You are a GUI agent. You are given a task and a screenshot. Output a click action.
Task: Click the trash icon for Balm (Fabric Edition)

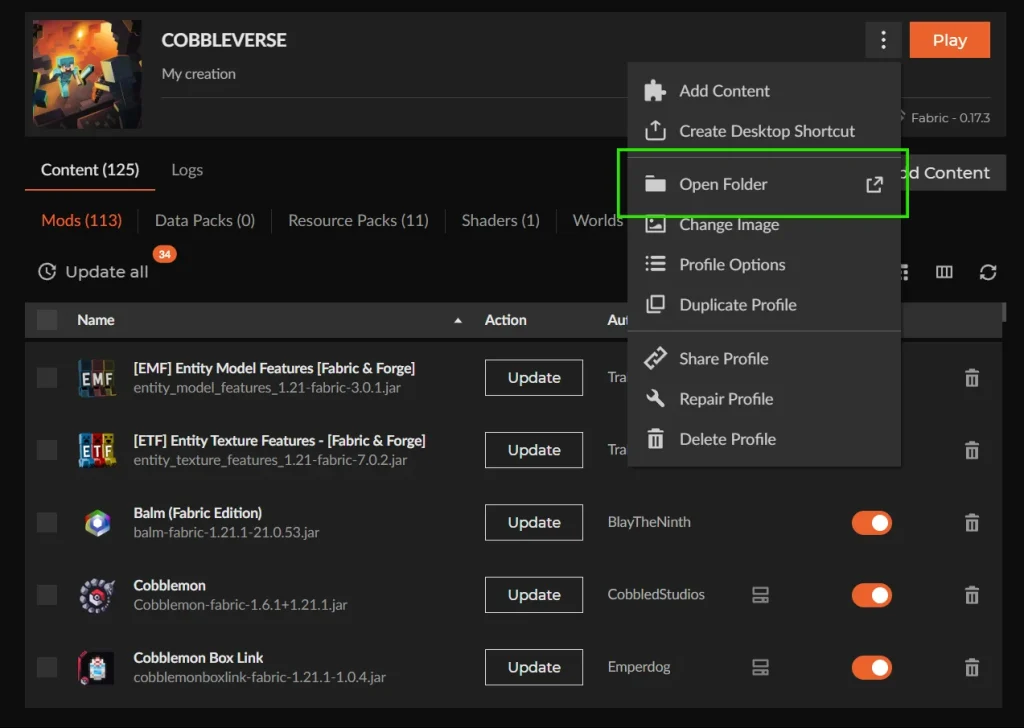(x=971, y=523)
